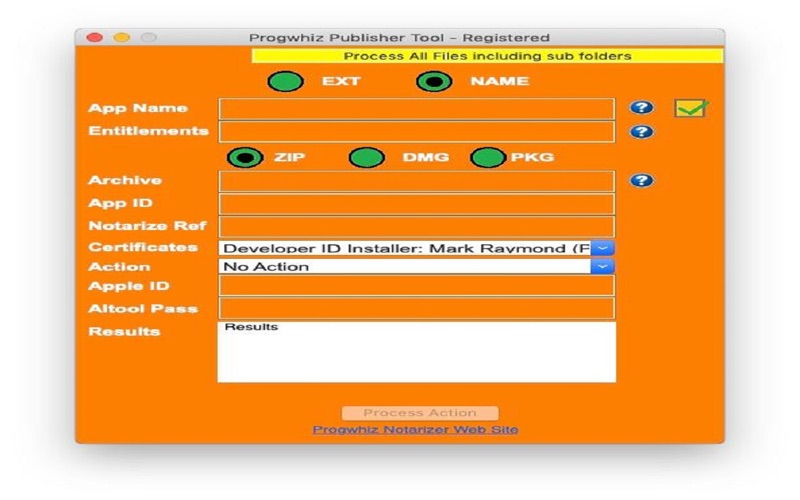Choose the DMG archive option
Screen dimensions: 800x500
click(x=367, y=158)
